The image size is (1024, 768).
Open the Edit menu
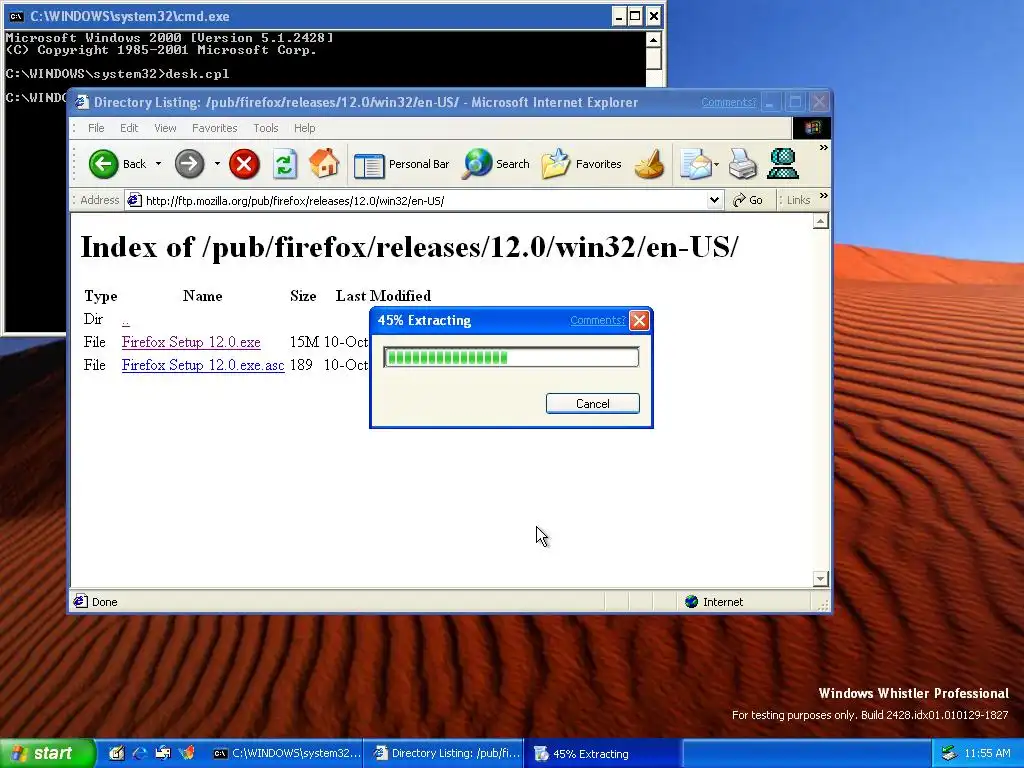(x=129, y=128)
